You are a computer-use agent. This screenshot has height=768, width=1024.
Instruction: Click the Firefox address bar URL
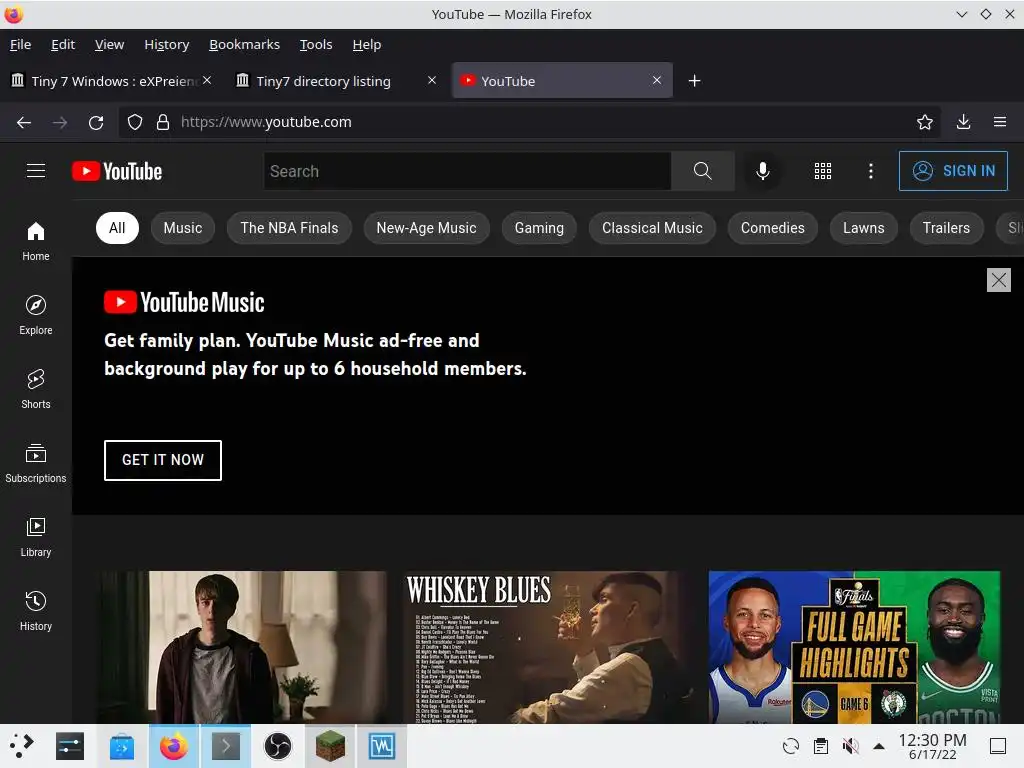coord(266,122)
